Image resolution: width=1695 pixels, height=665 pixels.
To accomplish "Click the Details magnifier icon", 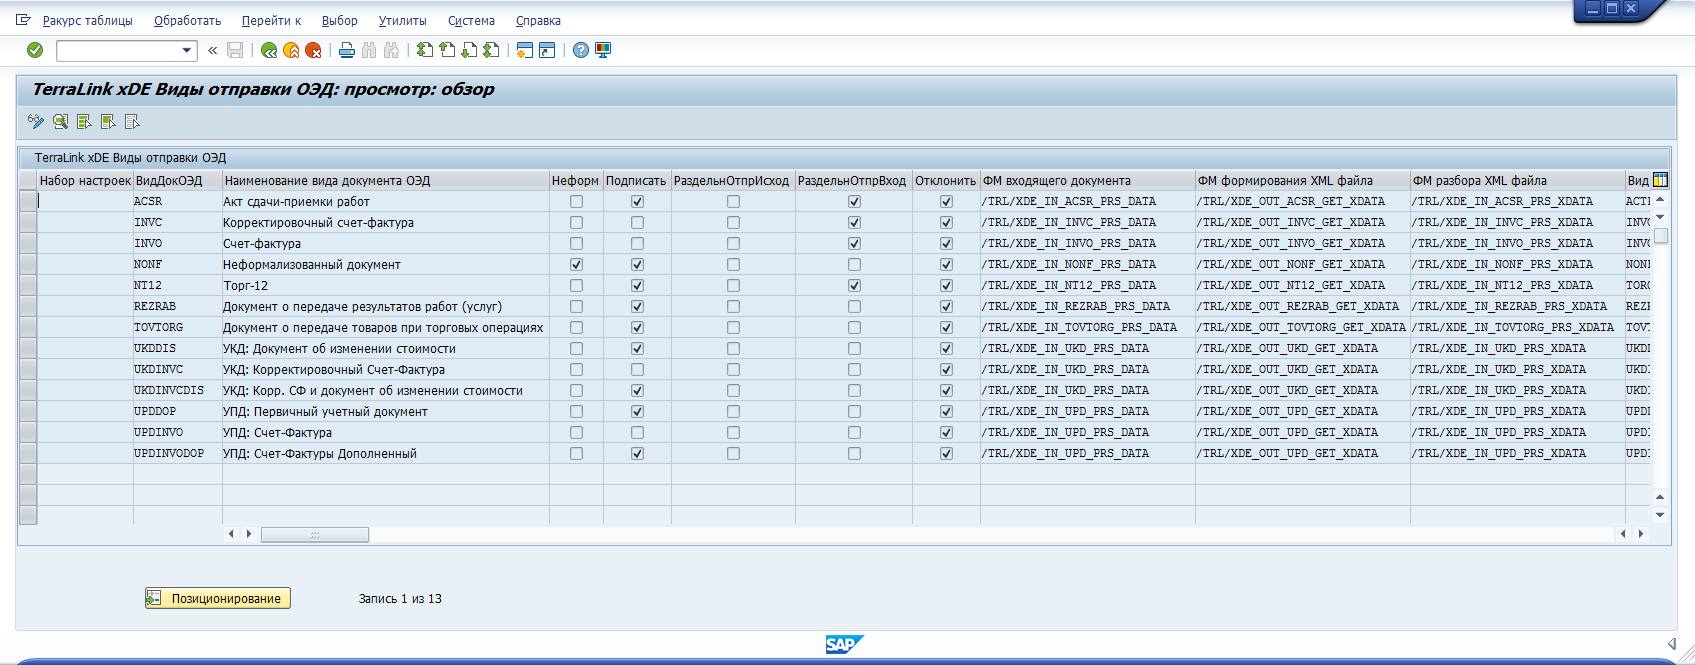I will coord(60,122).
